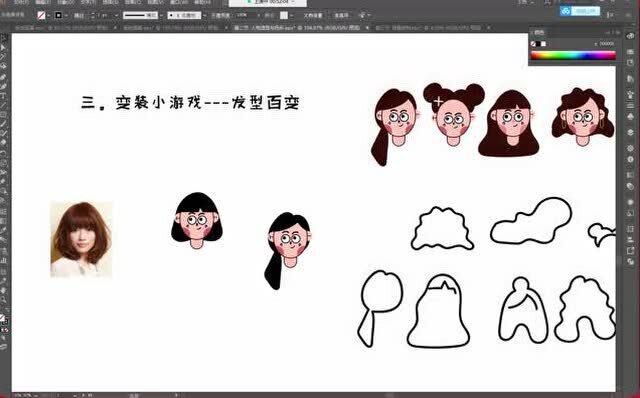
Task: Select the Direct Selection arrow tool
Action: [4, 48]
